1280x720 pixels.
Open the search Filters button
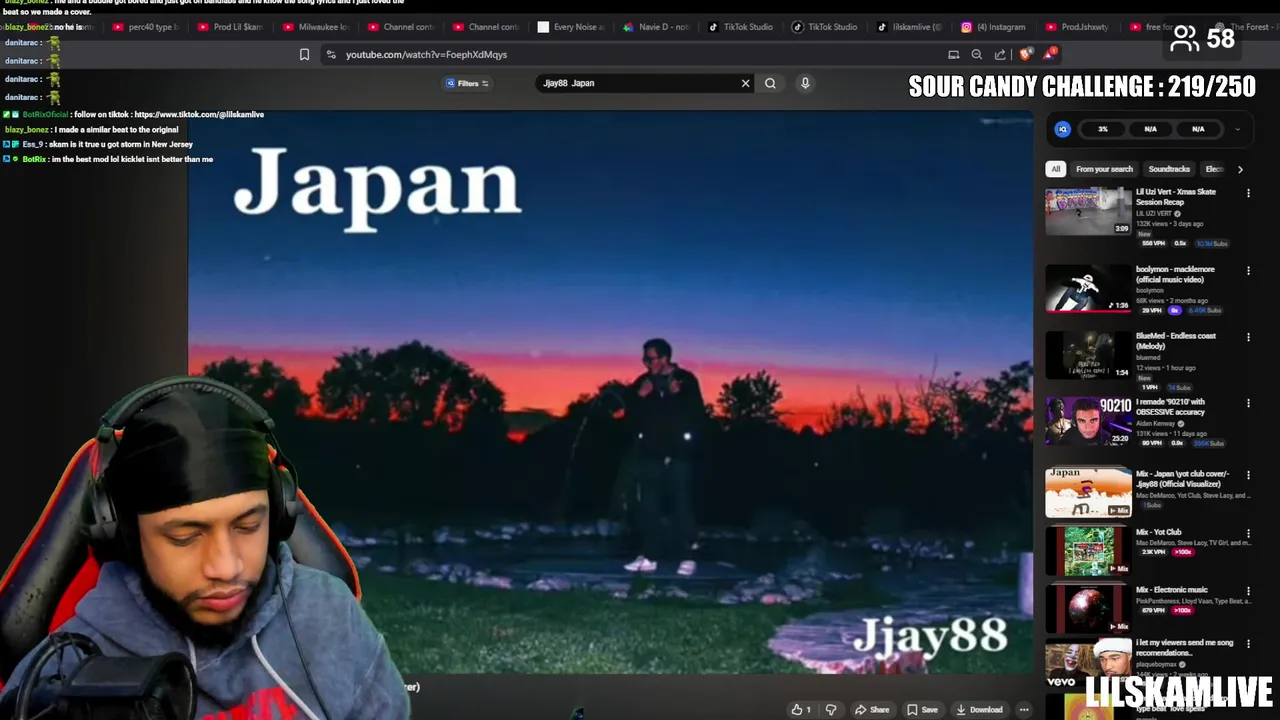467,83
